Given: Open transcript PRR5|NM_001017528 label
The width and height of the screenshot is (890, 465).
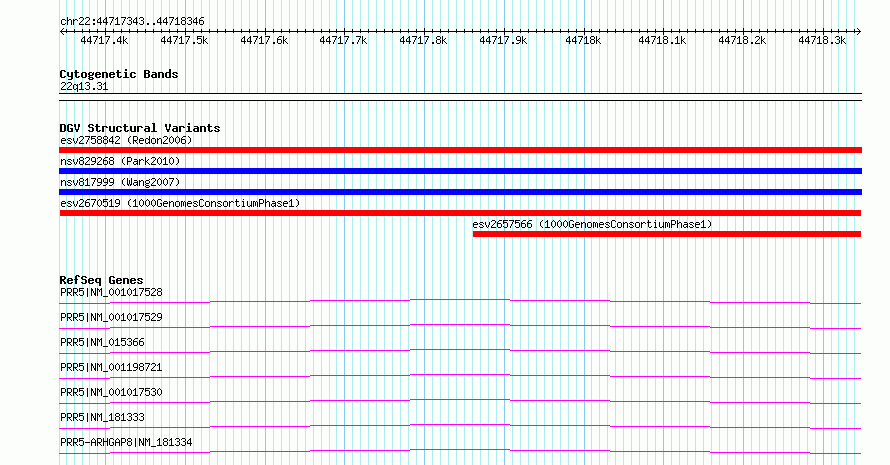Looking at the screenshot, I should [111, 292].
